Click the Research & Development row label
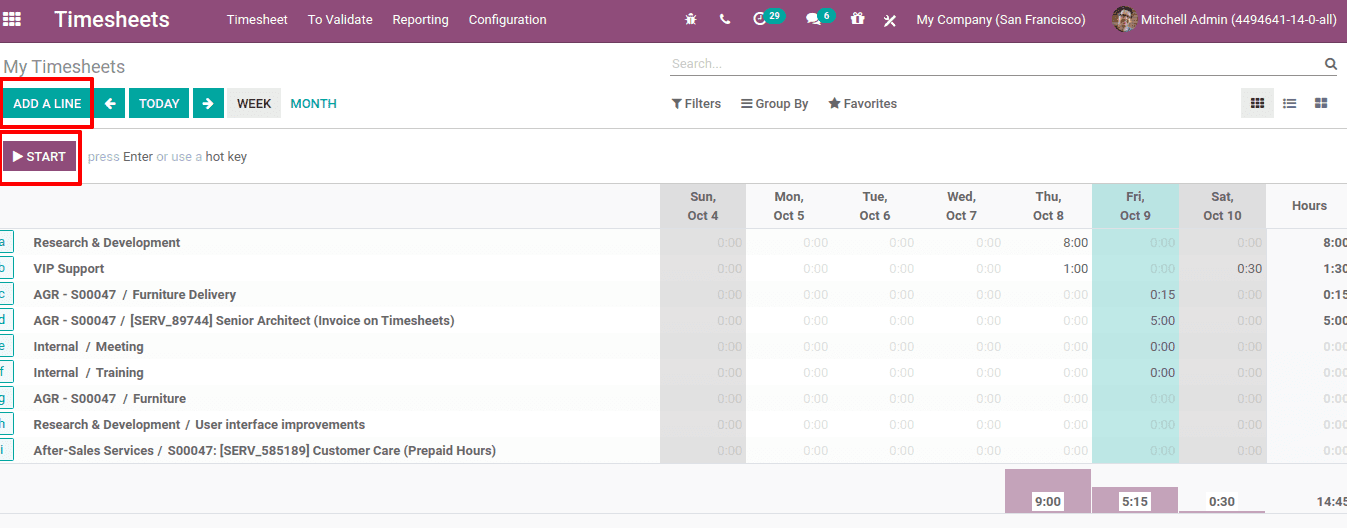The height and width of the screenshot is (528, 1347). [x=107, y=242]
